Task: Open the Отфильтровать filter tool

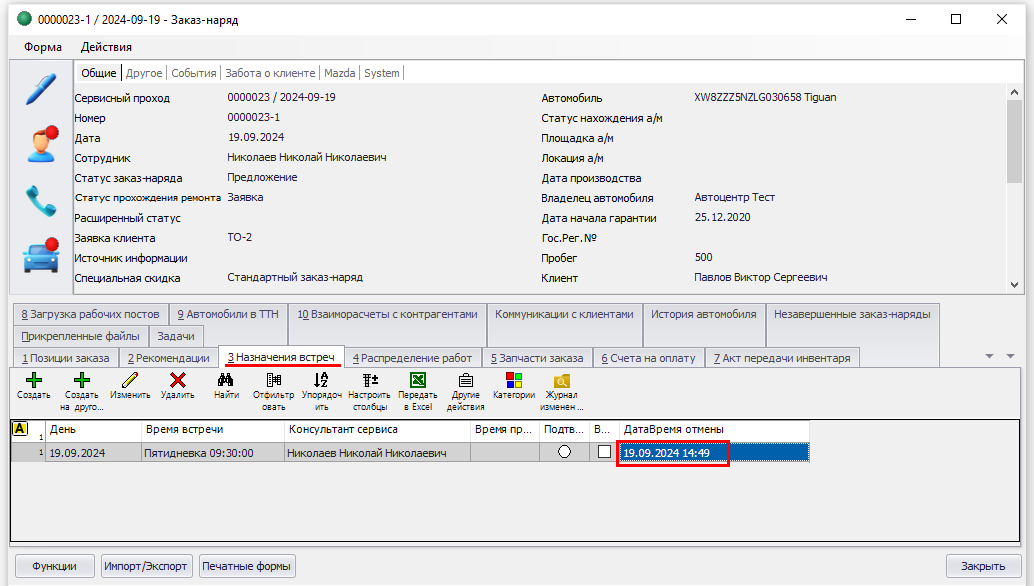Action: tap(273, 381)
